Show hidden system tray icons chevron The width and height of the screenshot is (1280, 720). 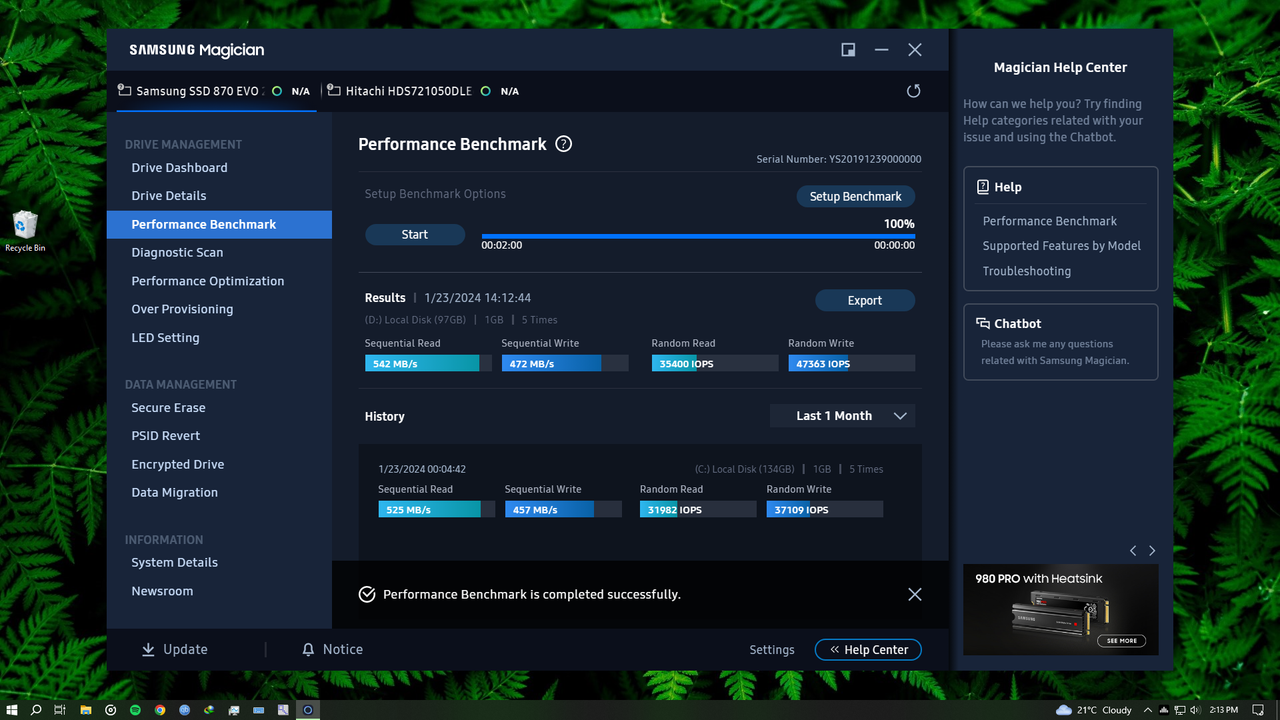[1148, 710]
